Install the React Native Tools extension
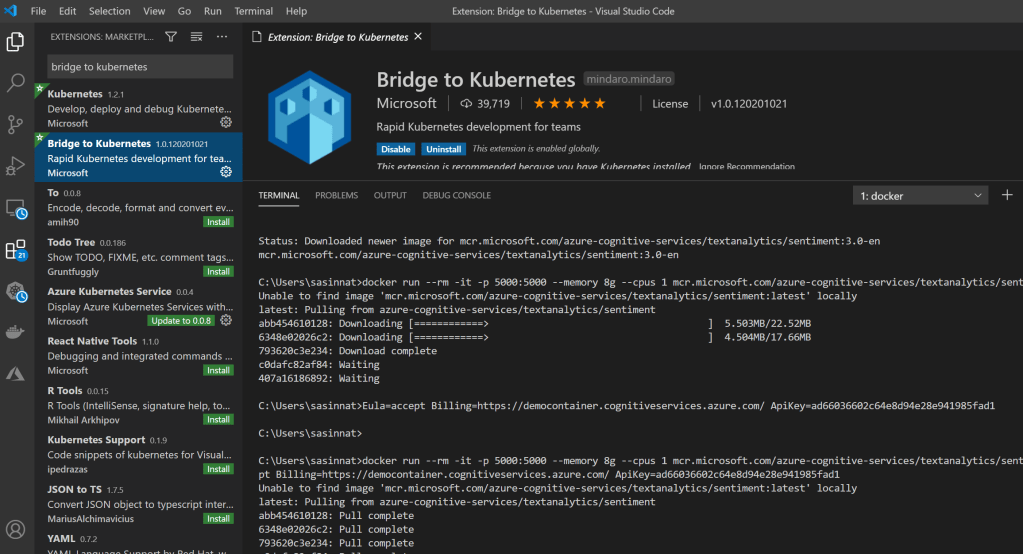This screenshot has height=554, width=1023. pyautogui.click(x=218, y=370)
